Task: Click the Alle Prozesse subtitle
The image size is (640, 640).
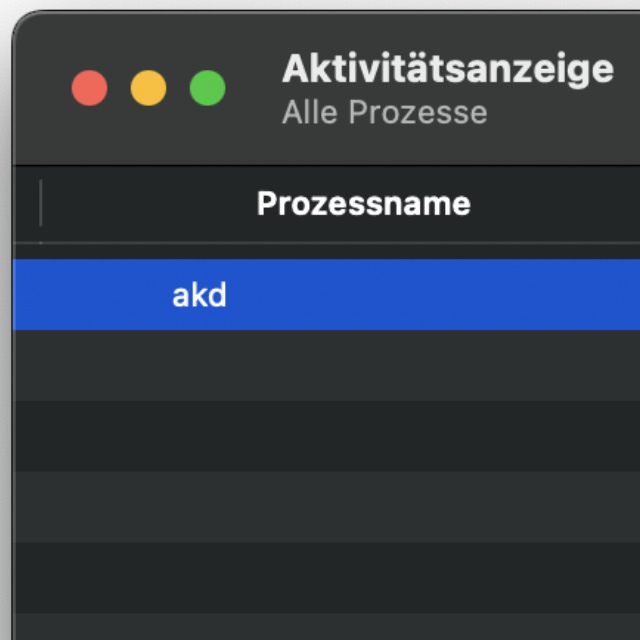Action: click(x=384, y=112)
